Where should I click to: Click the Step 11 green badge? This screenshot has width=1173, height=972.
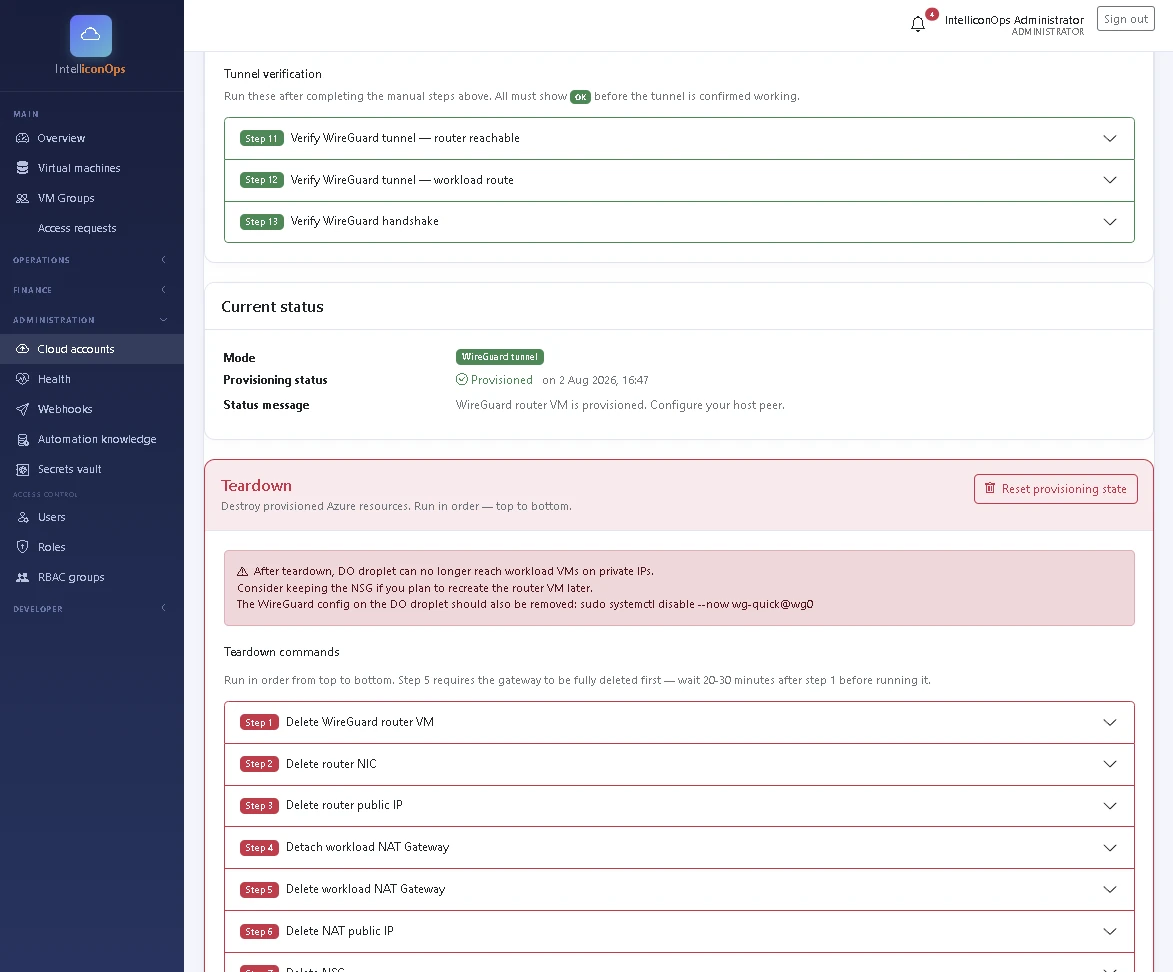tap(262, 138)
